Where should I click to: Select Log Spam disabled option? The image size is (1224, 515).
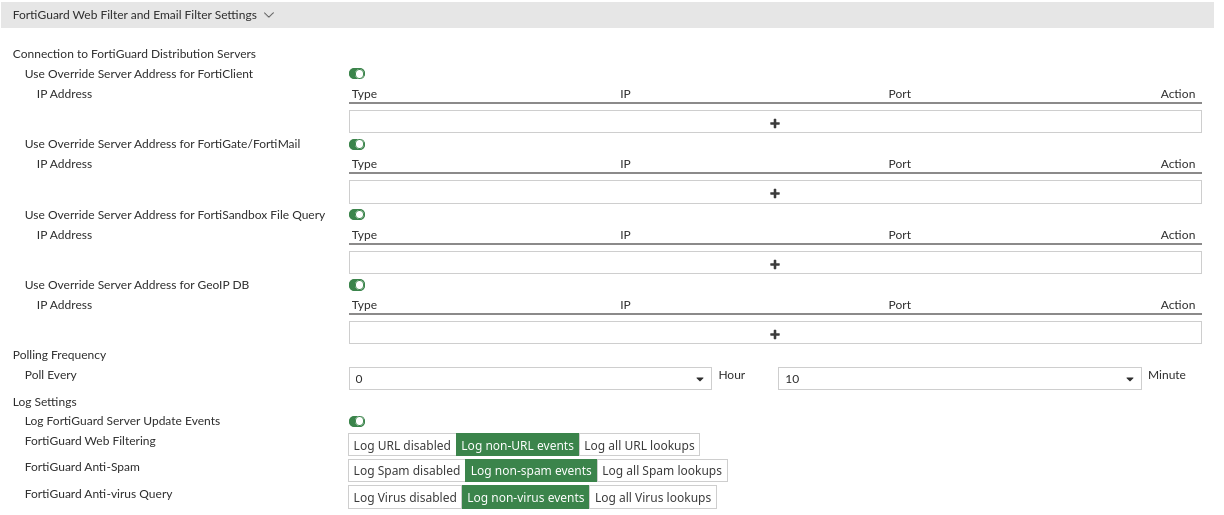tap(407, 470)
